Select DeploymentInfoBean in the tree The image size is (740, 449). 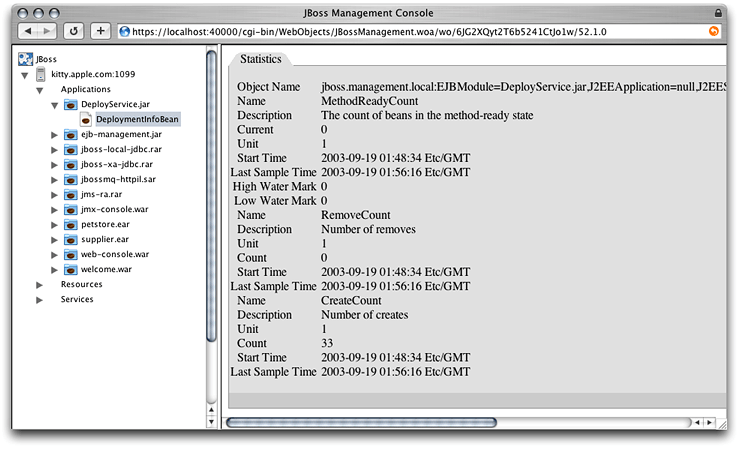[x=137, y=119]
